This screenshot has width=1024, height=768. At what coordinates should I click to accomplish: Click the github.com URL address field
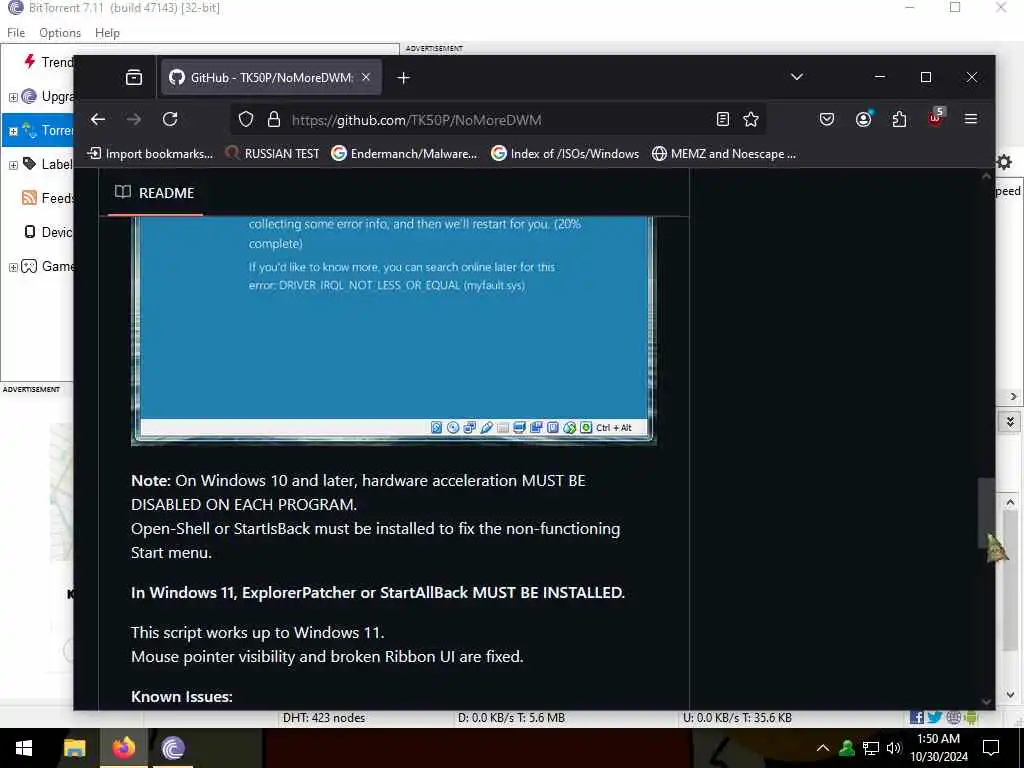click(496, 120)
